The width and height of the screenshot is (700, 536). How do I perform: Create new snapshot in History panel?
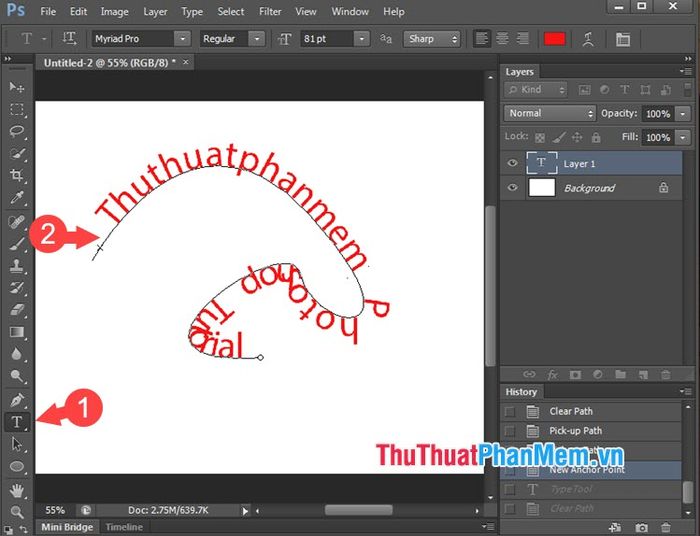[641, 528]
